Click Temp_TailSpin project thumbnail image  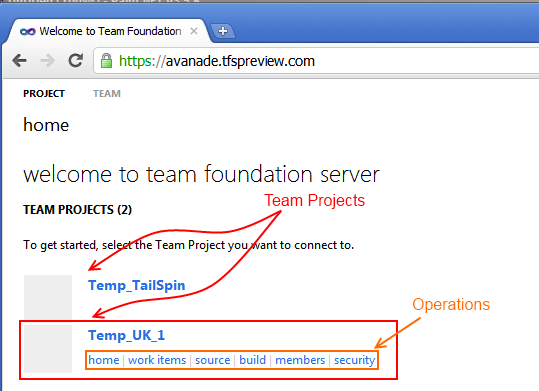[x=48, y=296]
